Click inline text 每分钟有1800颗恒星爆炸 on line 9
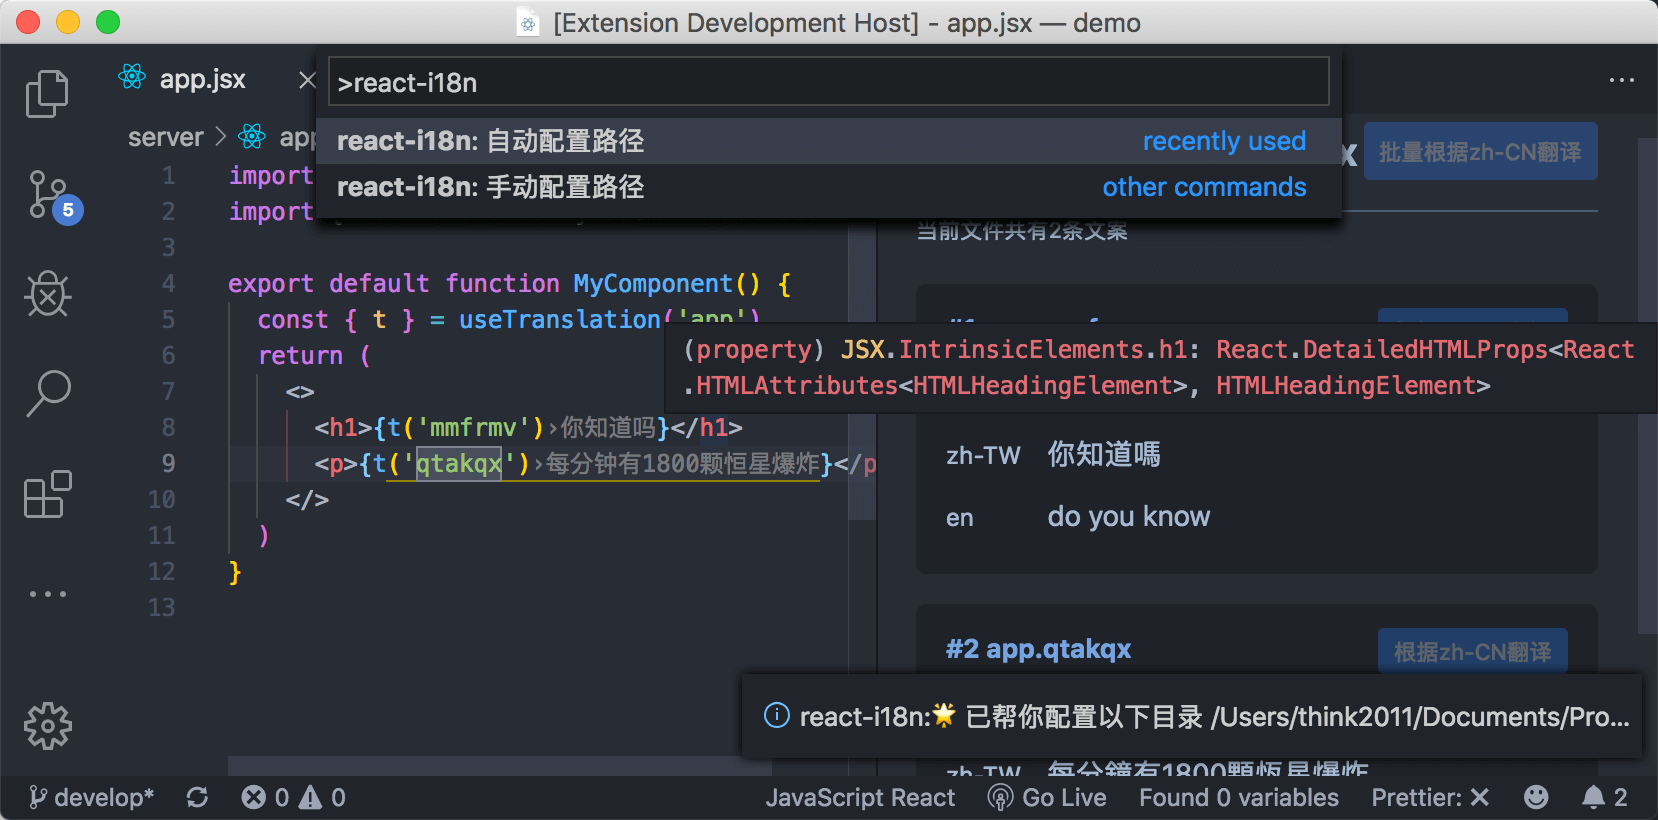 (x=682, y=464)
